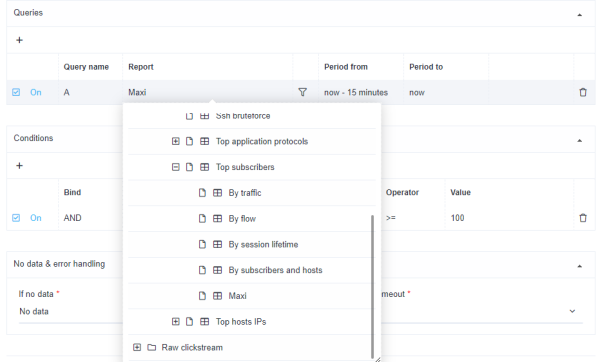Click the folder icon of Raw clickstream
Viewport: 600px width, 362px height.
tap(152, 347)
